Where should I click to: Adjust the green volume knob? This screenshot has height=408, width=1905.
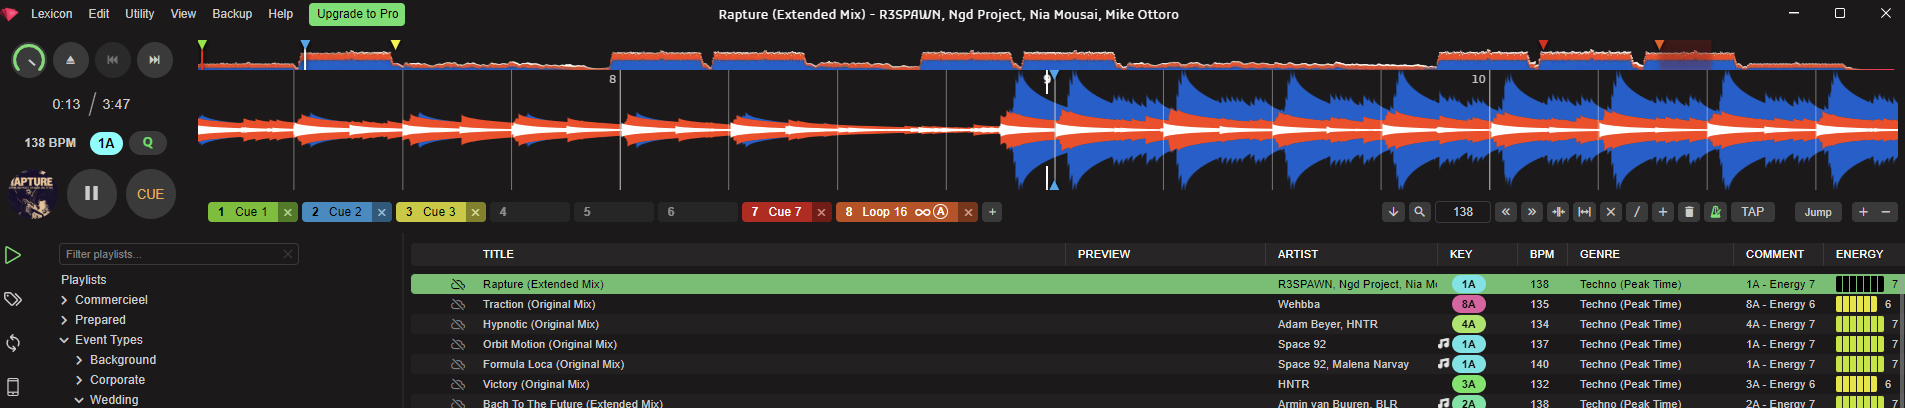29,60
